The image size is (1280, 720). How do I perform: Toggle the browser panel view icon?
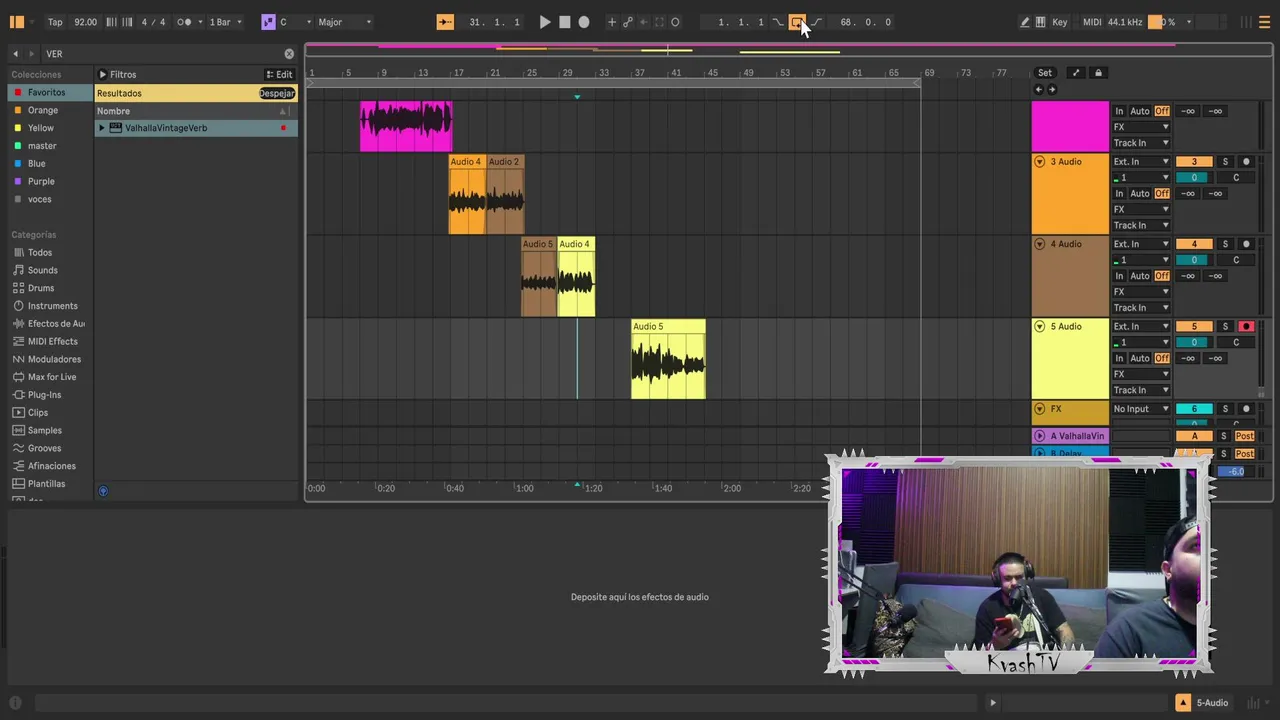click(16, 22)
